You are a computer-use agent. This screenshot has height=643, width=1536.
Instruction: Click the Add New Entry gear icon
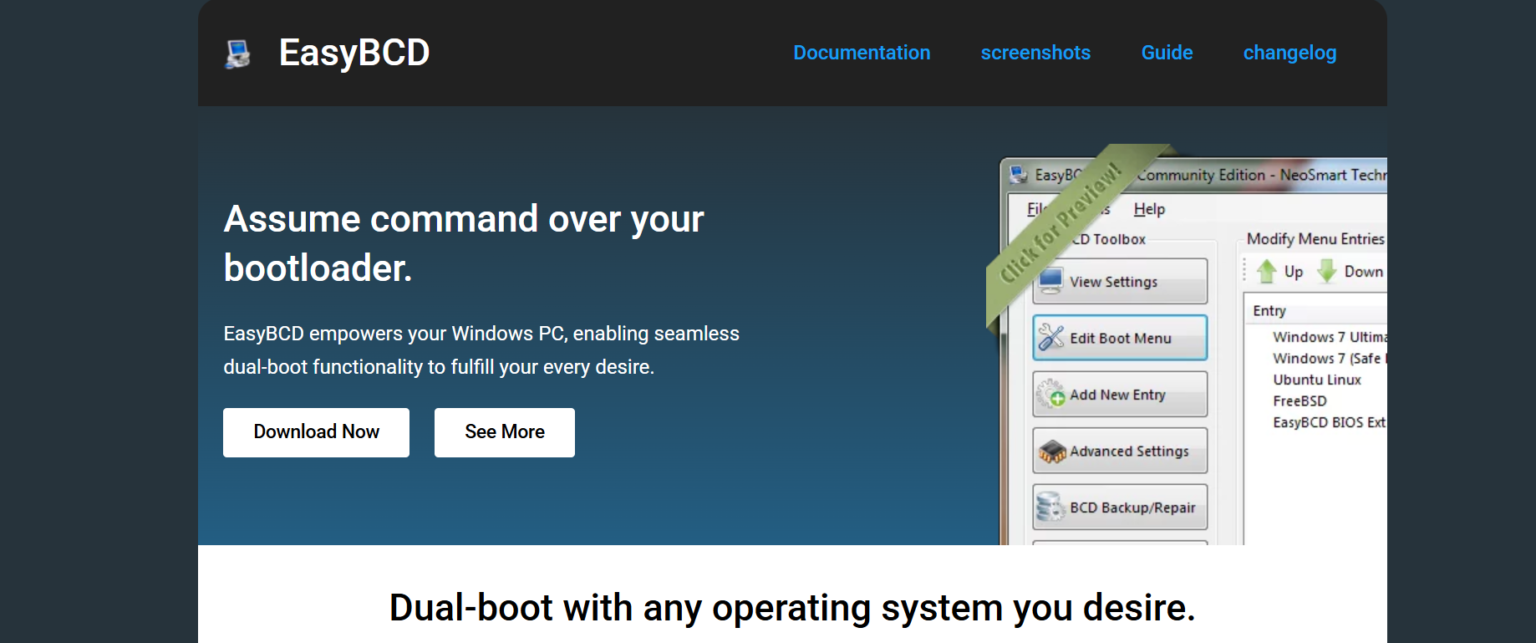click(1051, 394)
